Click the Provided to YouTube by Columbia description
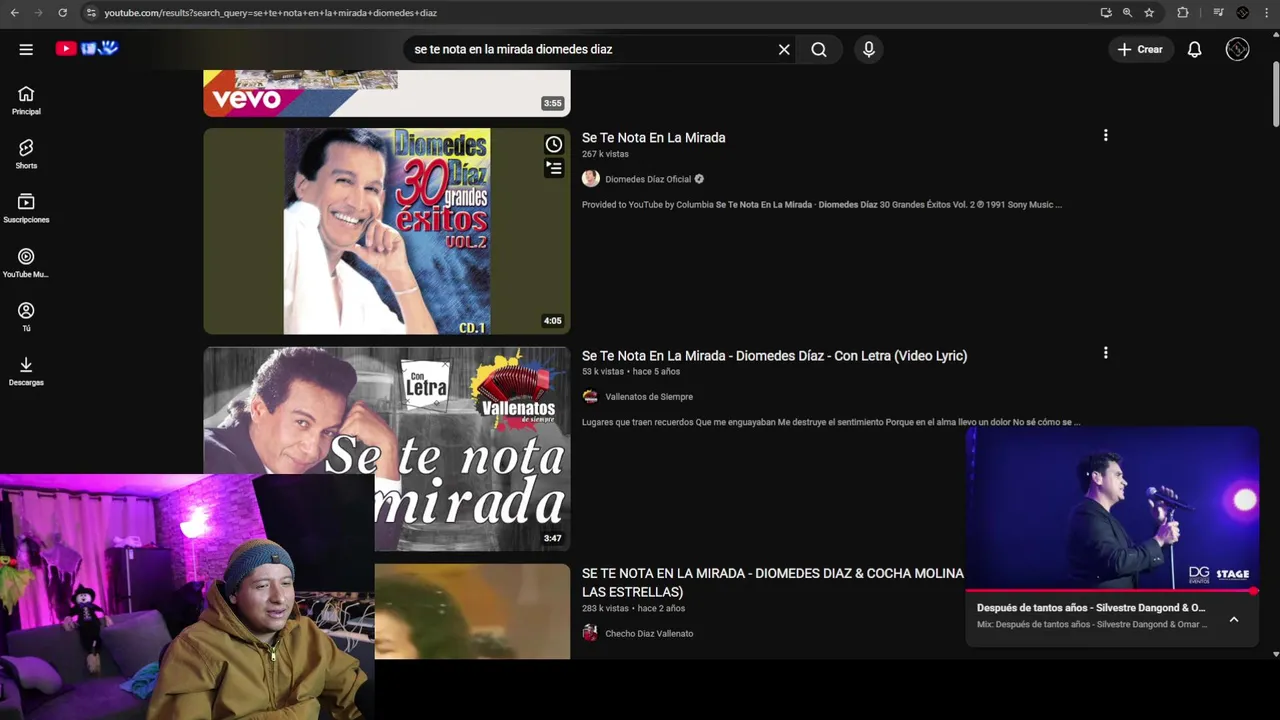The image size is (1280, 720). pos(822,205)
